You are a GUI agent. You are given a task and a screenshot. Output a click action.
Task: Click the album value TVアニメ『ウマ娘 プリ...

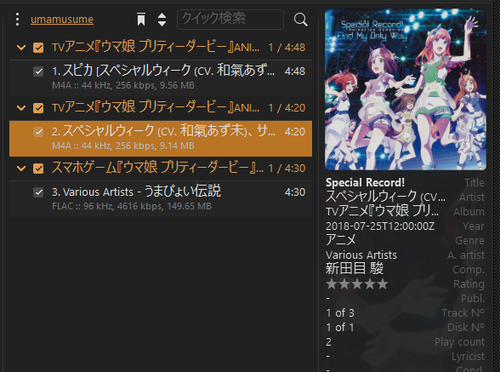pos(382,211)
